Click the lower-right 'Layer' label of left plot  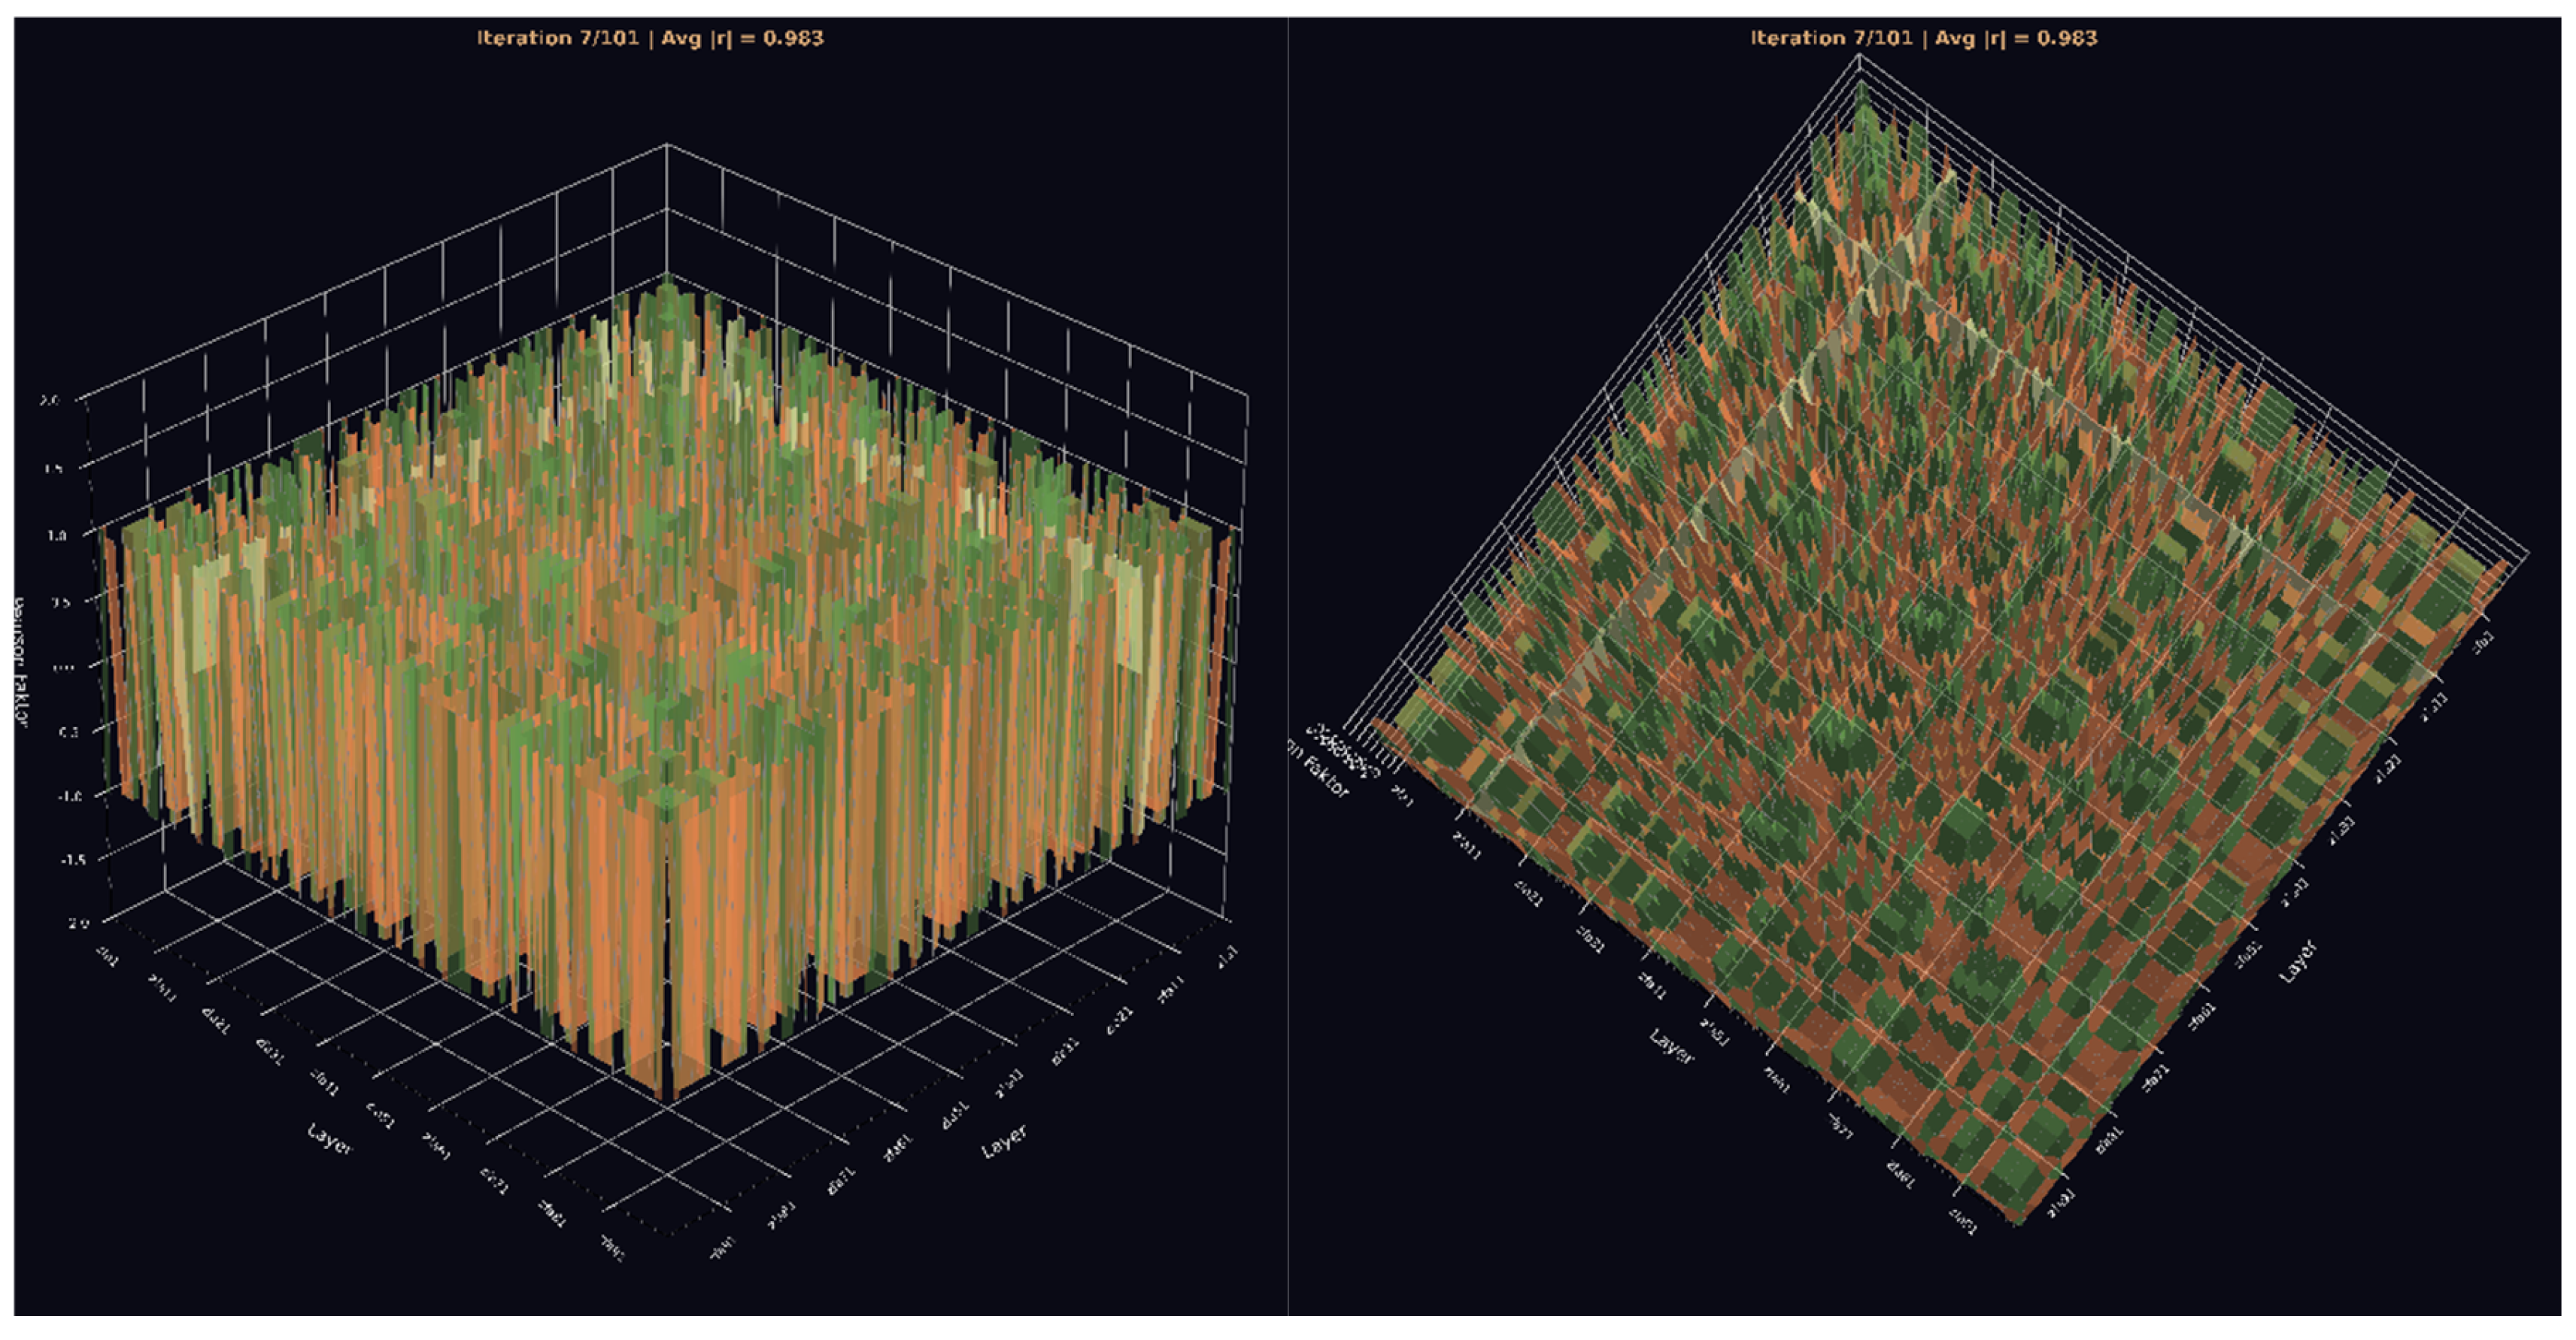[1004, 1141]
